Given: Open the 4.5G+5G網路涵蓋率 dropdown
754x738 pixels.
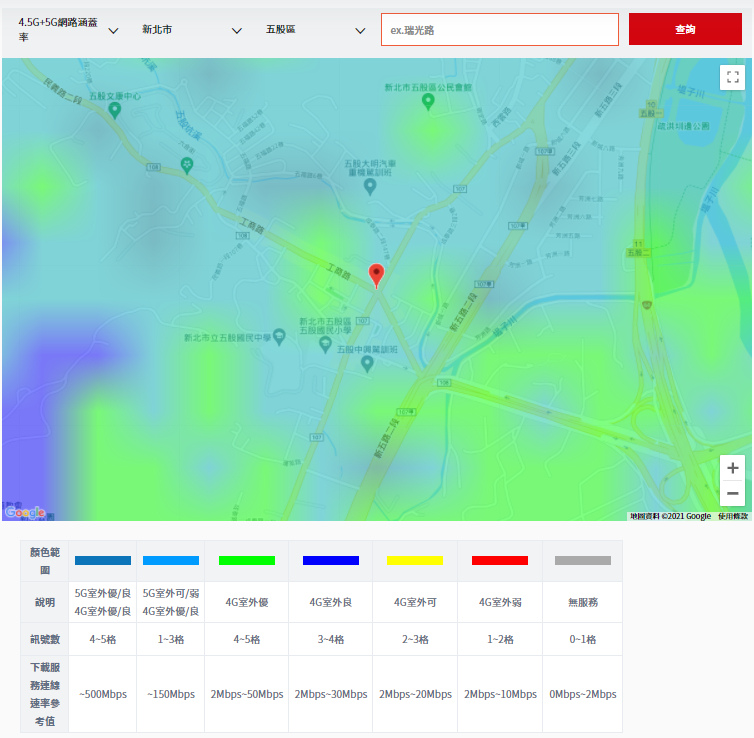Looking at the screenshot, I should coord(68,30).
